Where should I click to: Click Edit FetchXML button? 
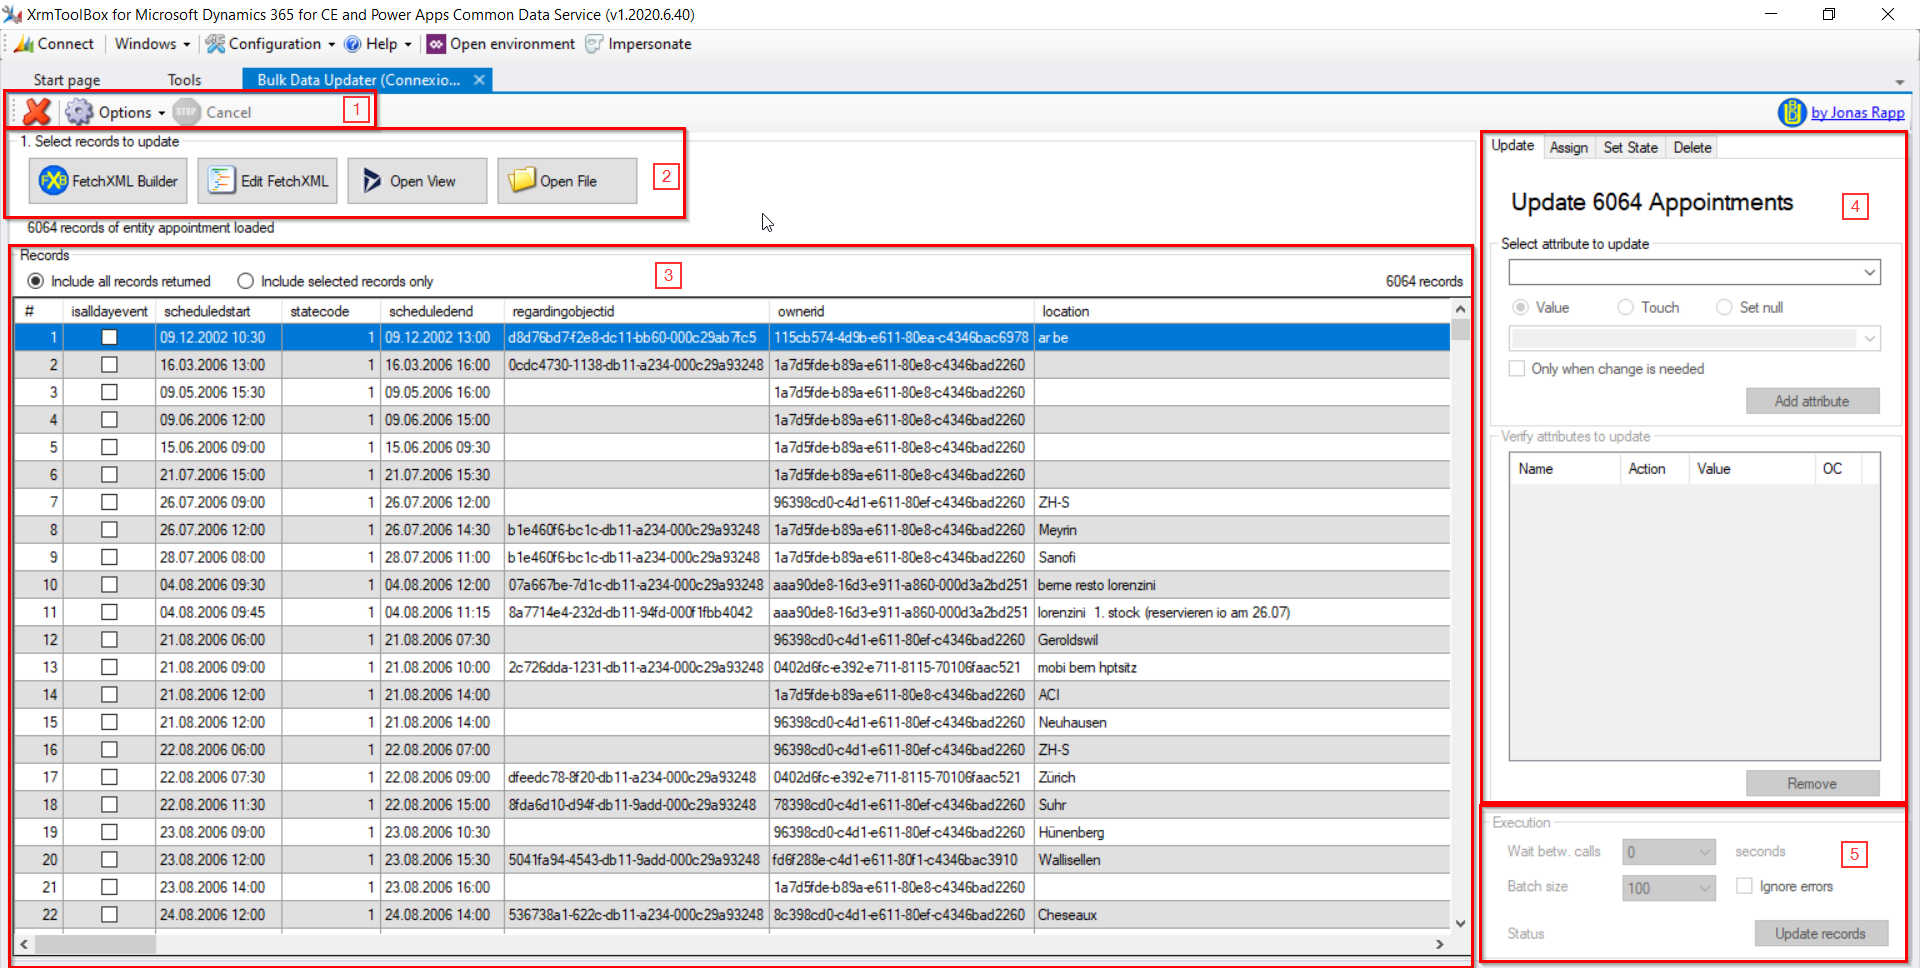(x=267, y=181)
